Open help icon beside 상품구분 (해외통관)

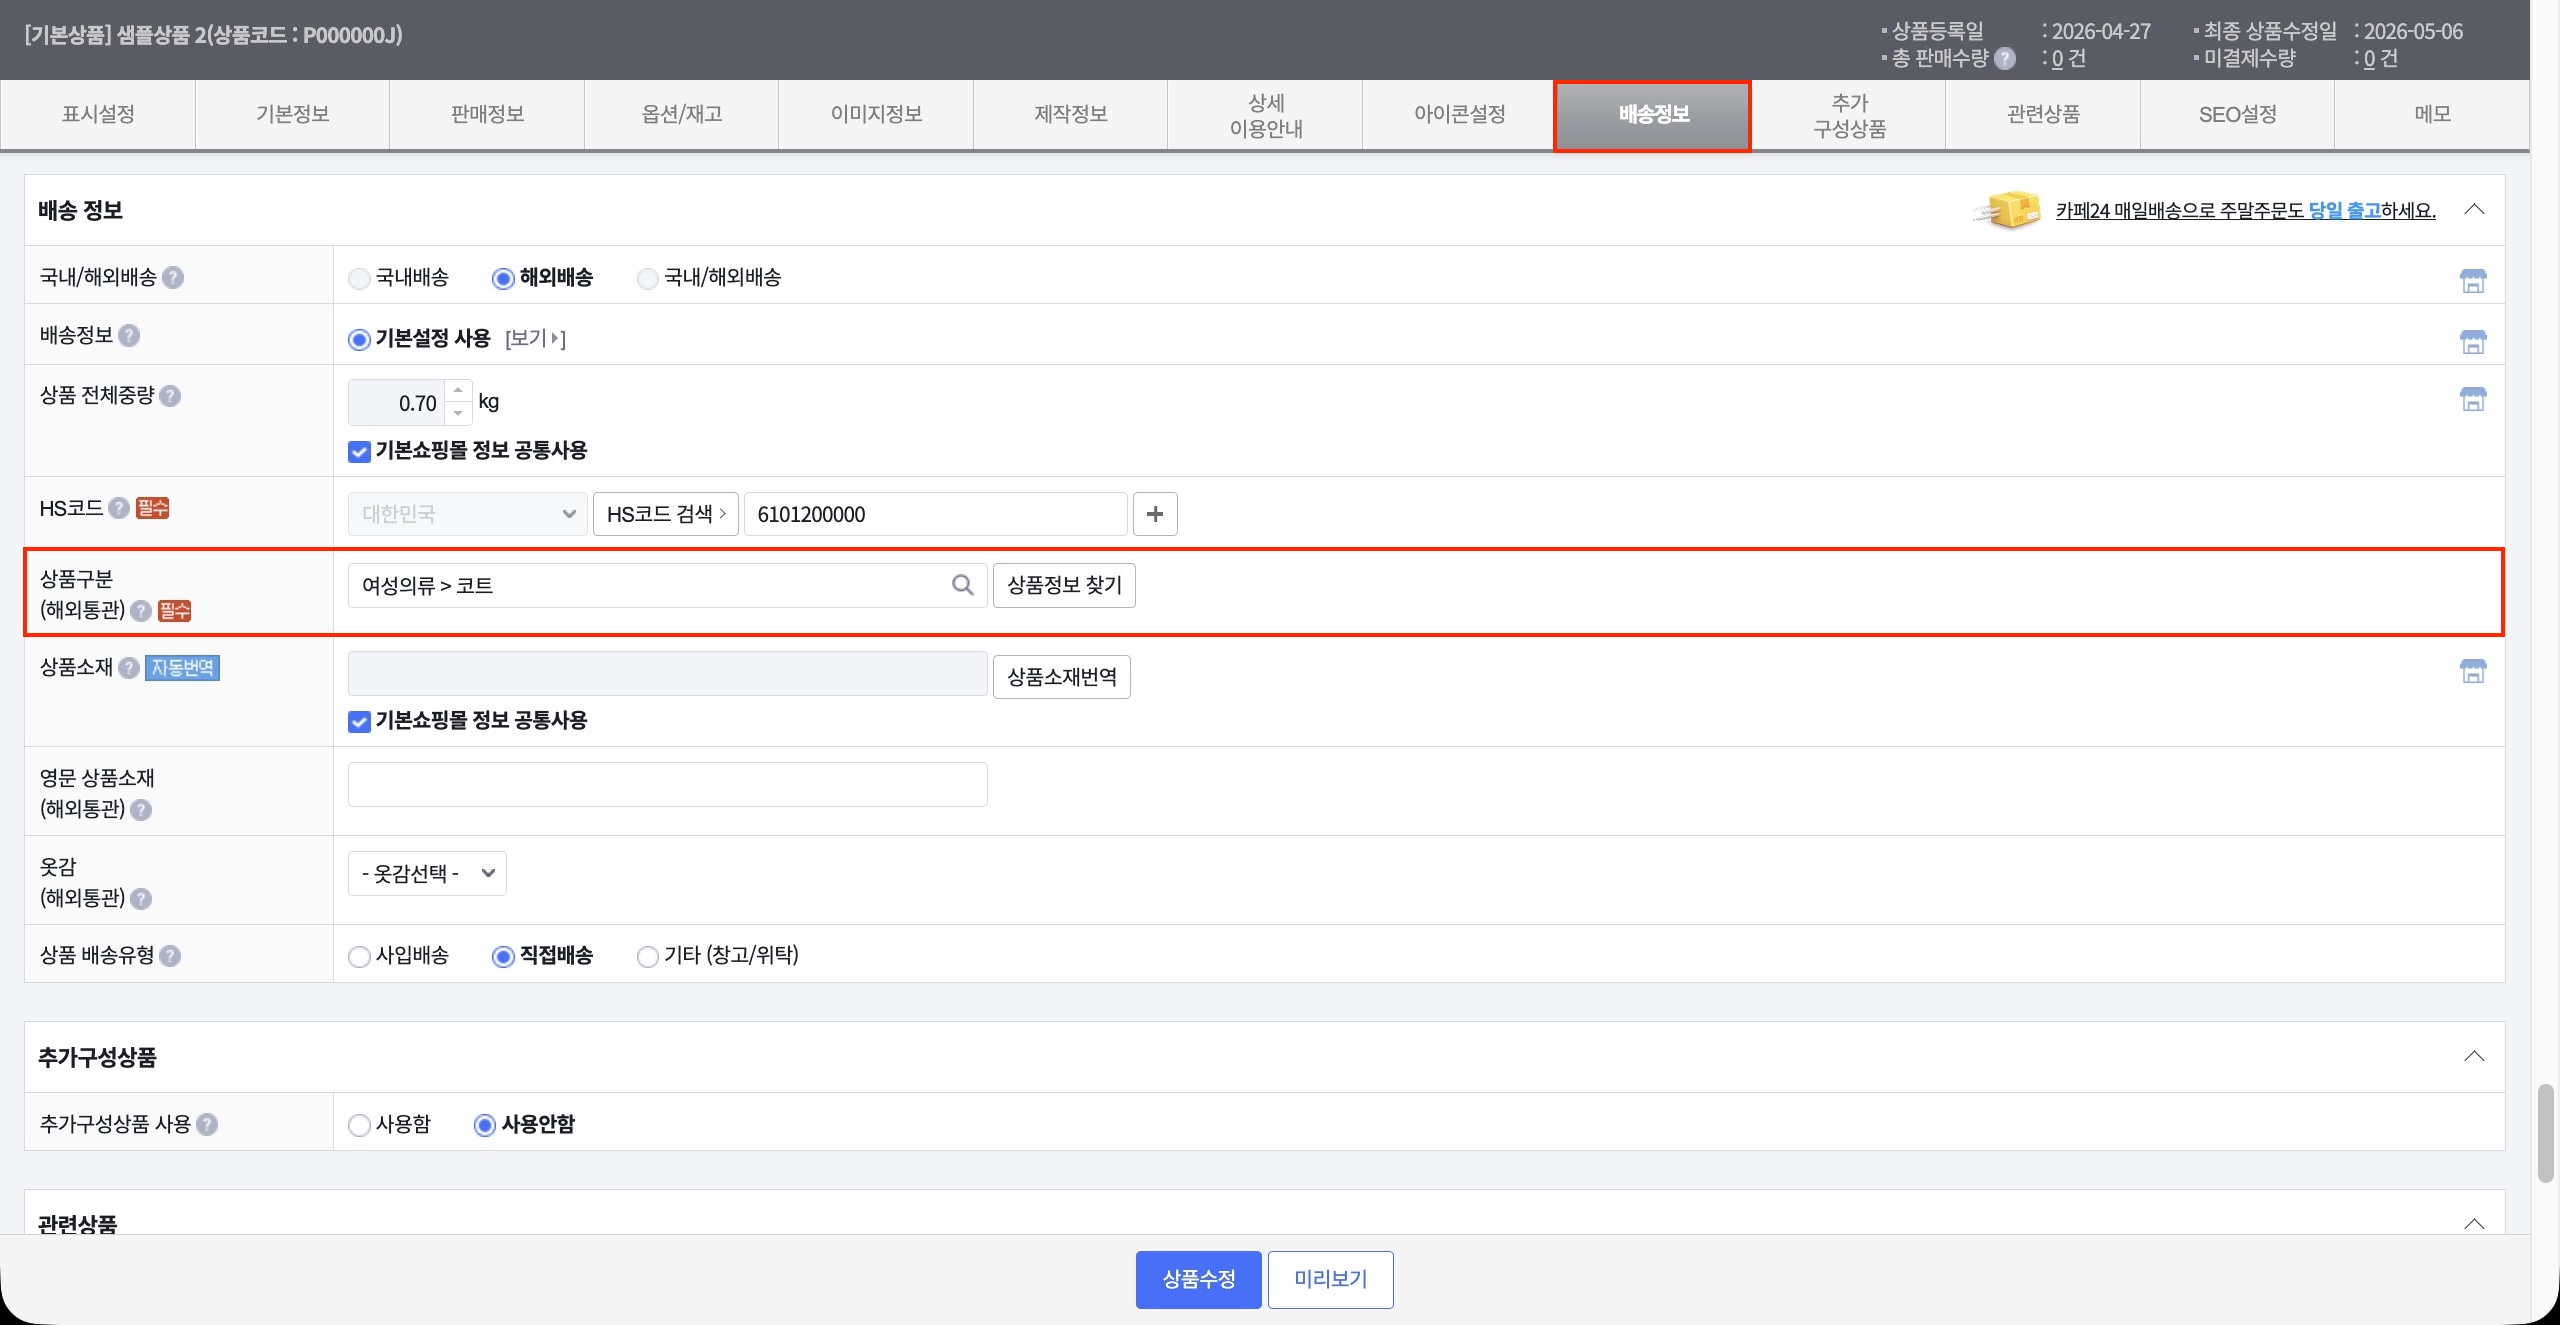coord(141,610)
